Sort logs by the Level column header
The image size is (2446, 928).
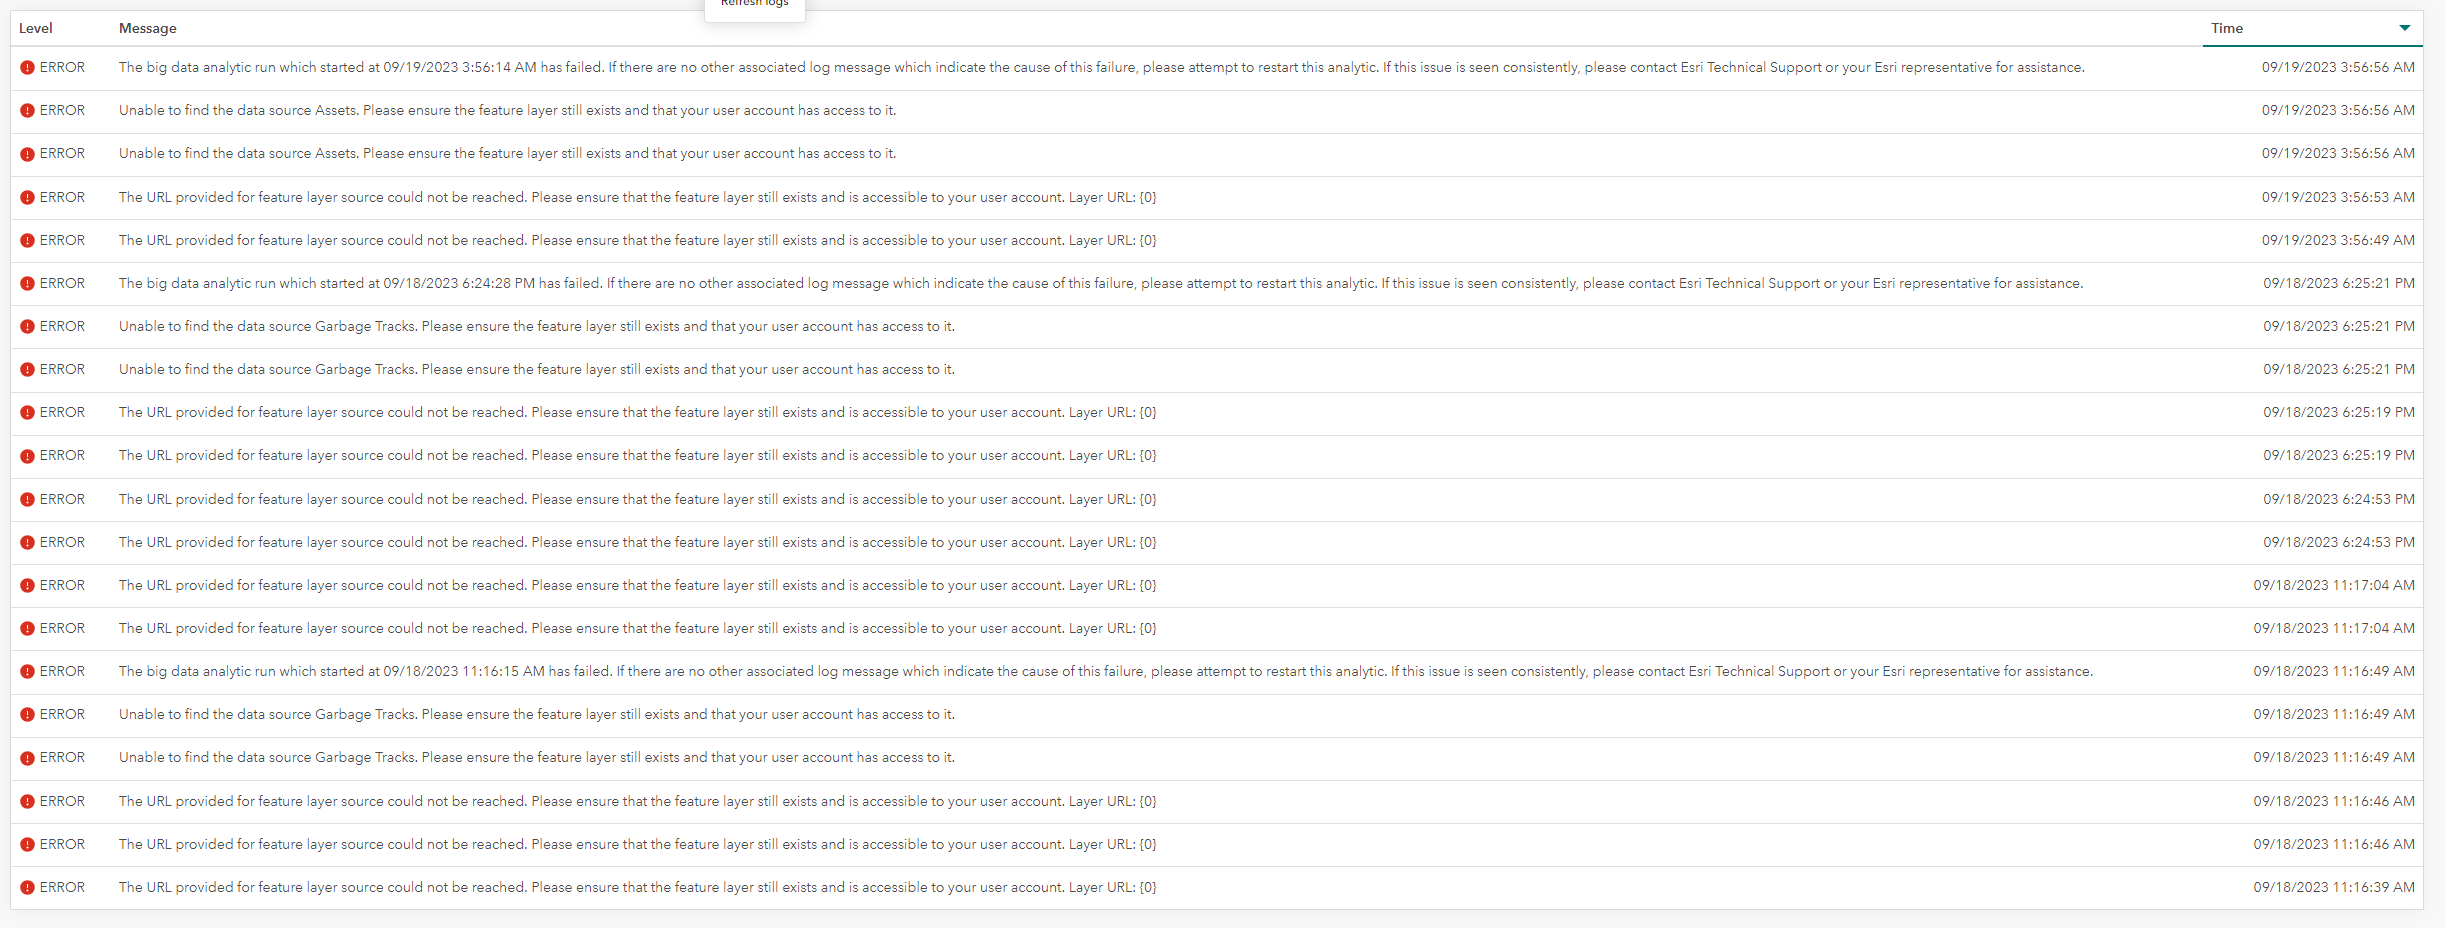pyautogui.click(x=36, y=28)
